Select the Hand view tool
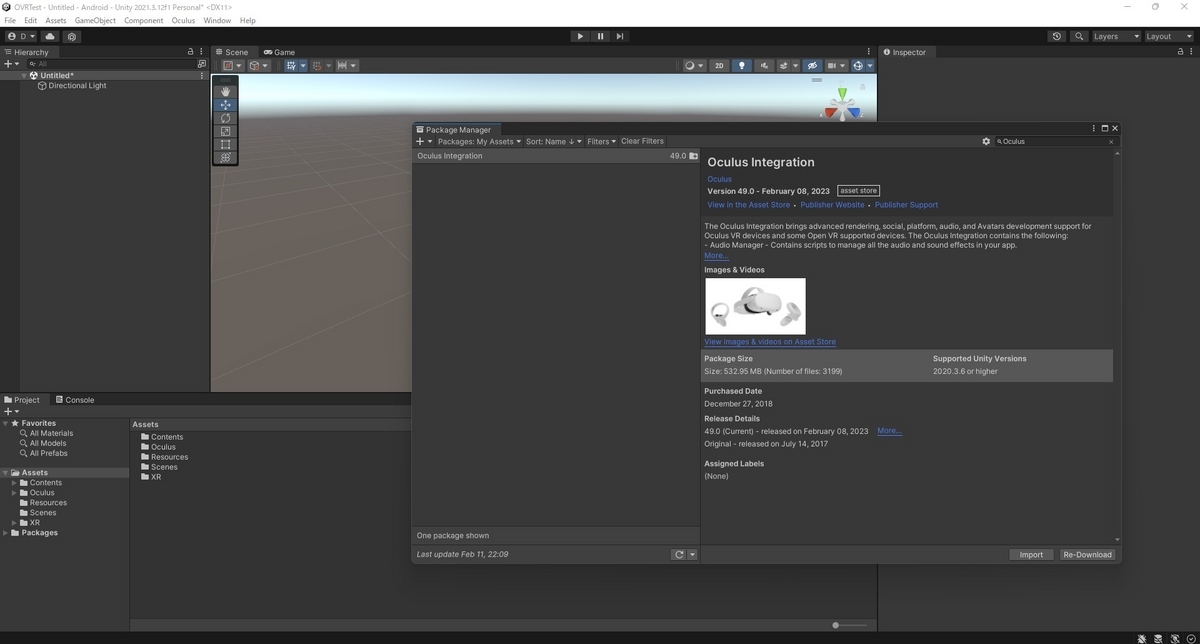 [x=225, y=91]
